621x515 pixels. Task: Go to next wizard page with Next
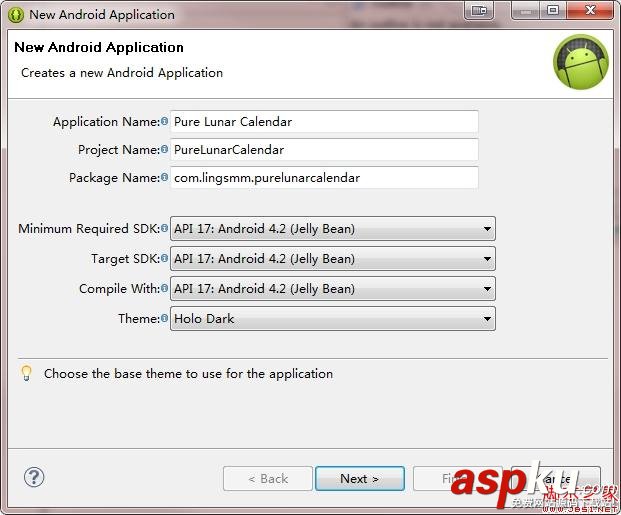pos(360,479)
